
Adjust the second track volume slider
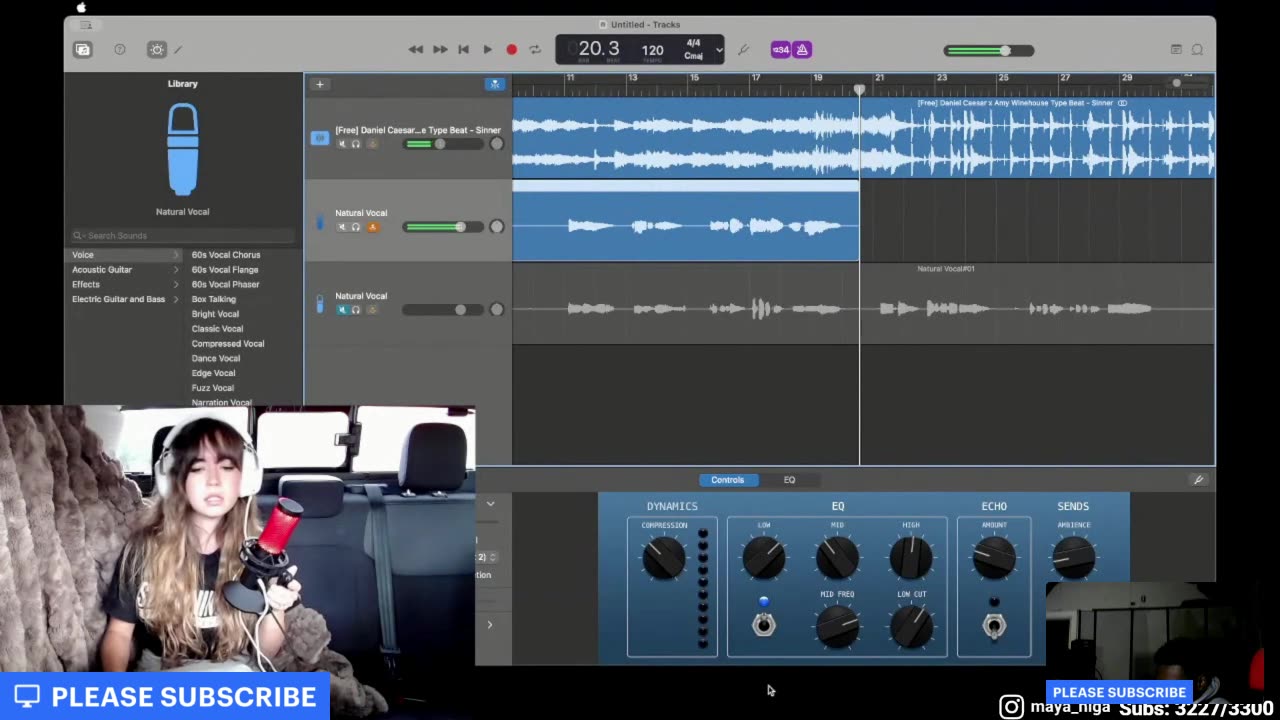pos(445,227)
